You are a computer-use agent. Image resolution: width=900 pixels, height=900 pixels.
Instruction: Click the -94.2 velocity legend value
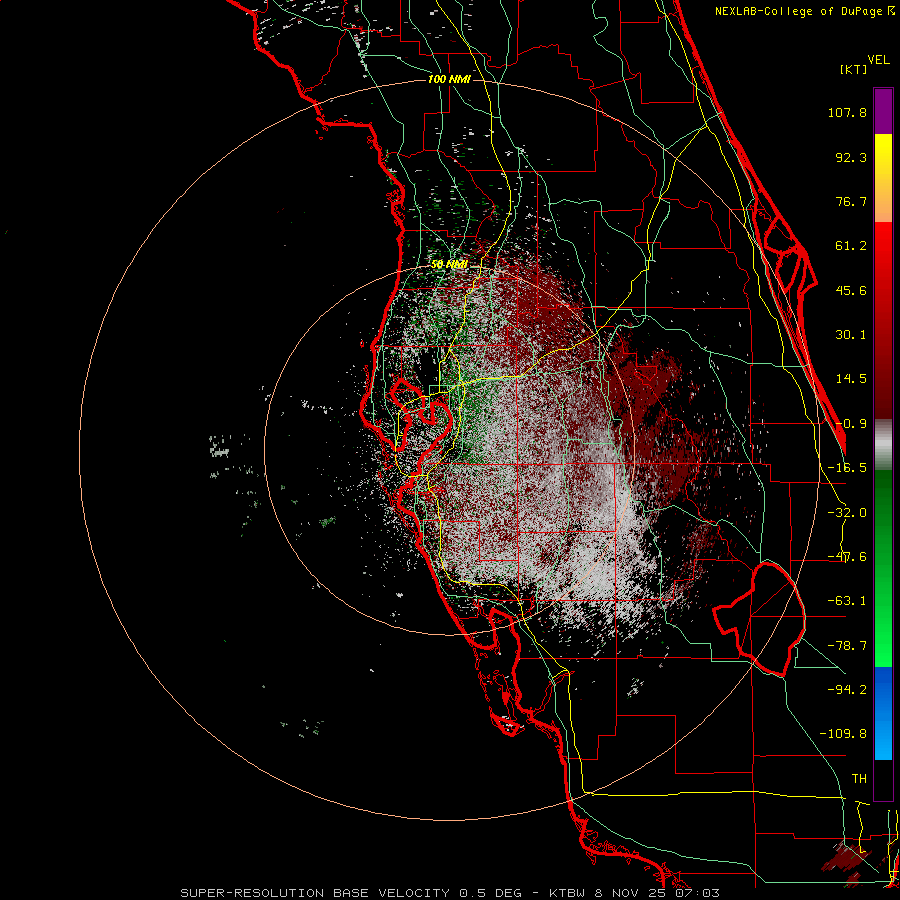click(847, 690)
